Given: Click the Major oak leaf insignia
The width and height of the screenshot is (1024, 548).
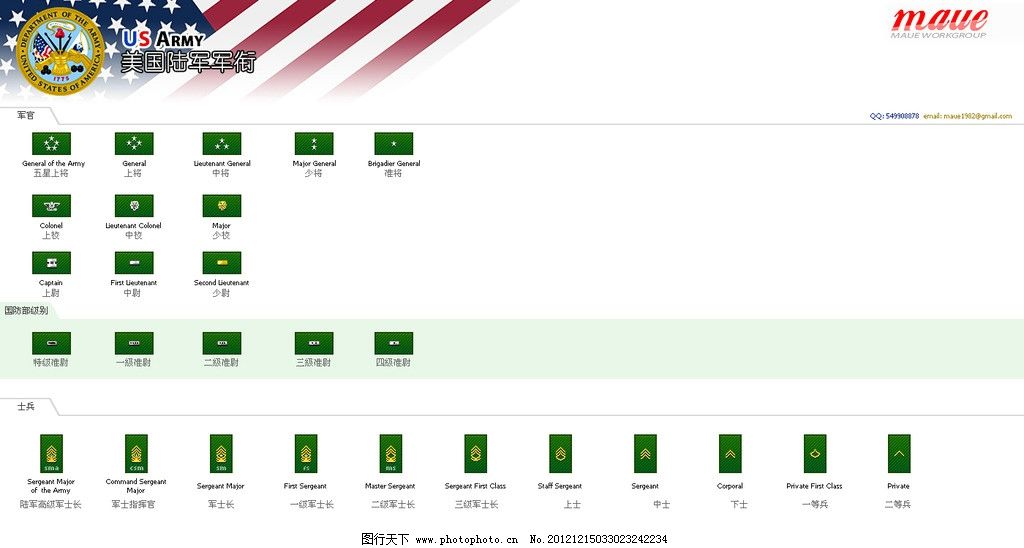Looking at the screenshot, I should tap(221, 206).
